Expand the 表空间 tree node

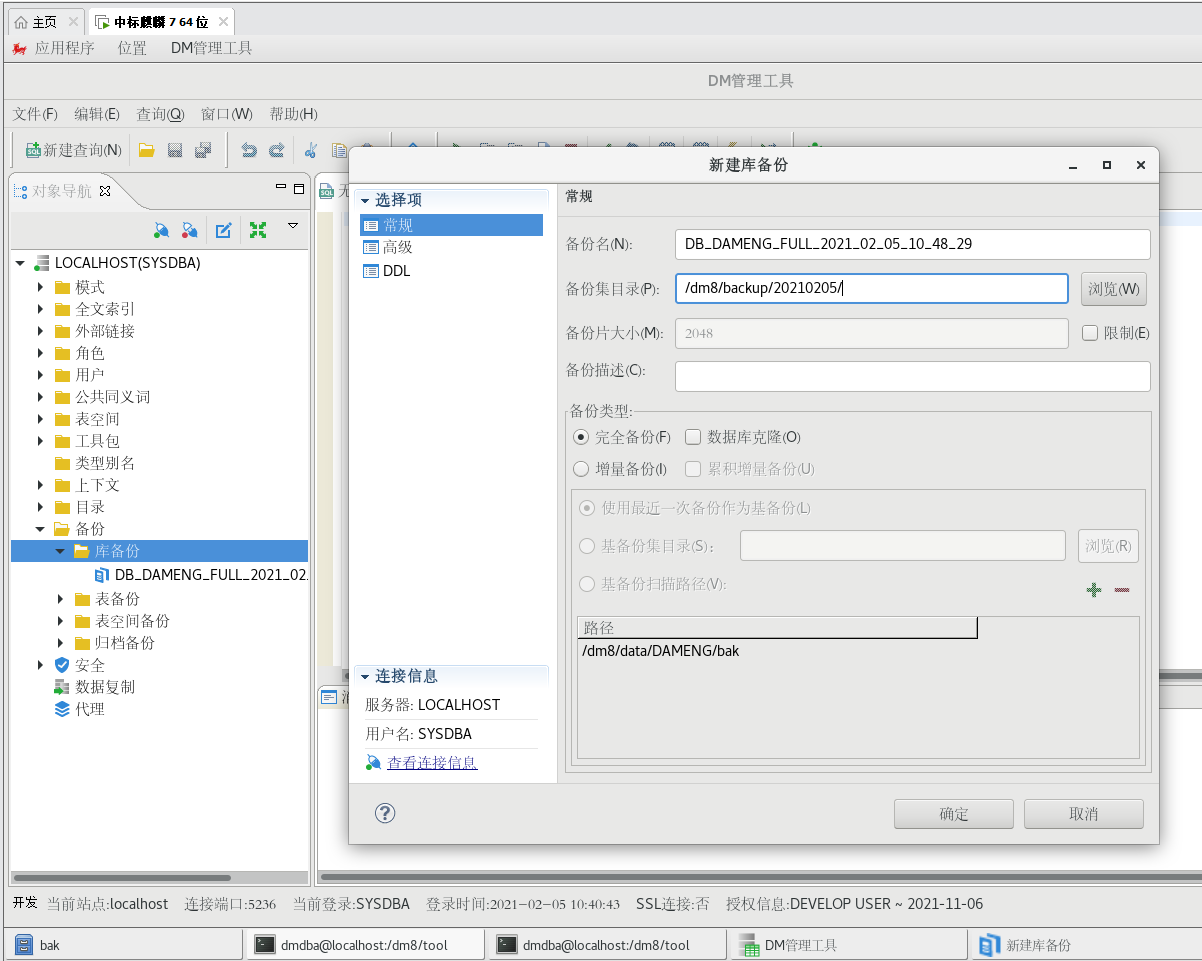[x=41, y=419]
